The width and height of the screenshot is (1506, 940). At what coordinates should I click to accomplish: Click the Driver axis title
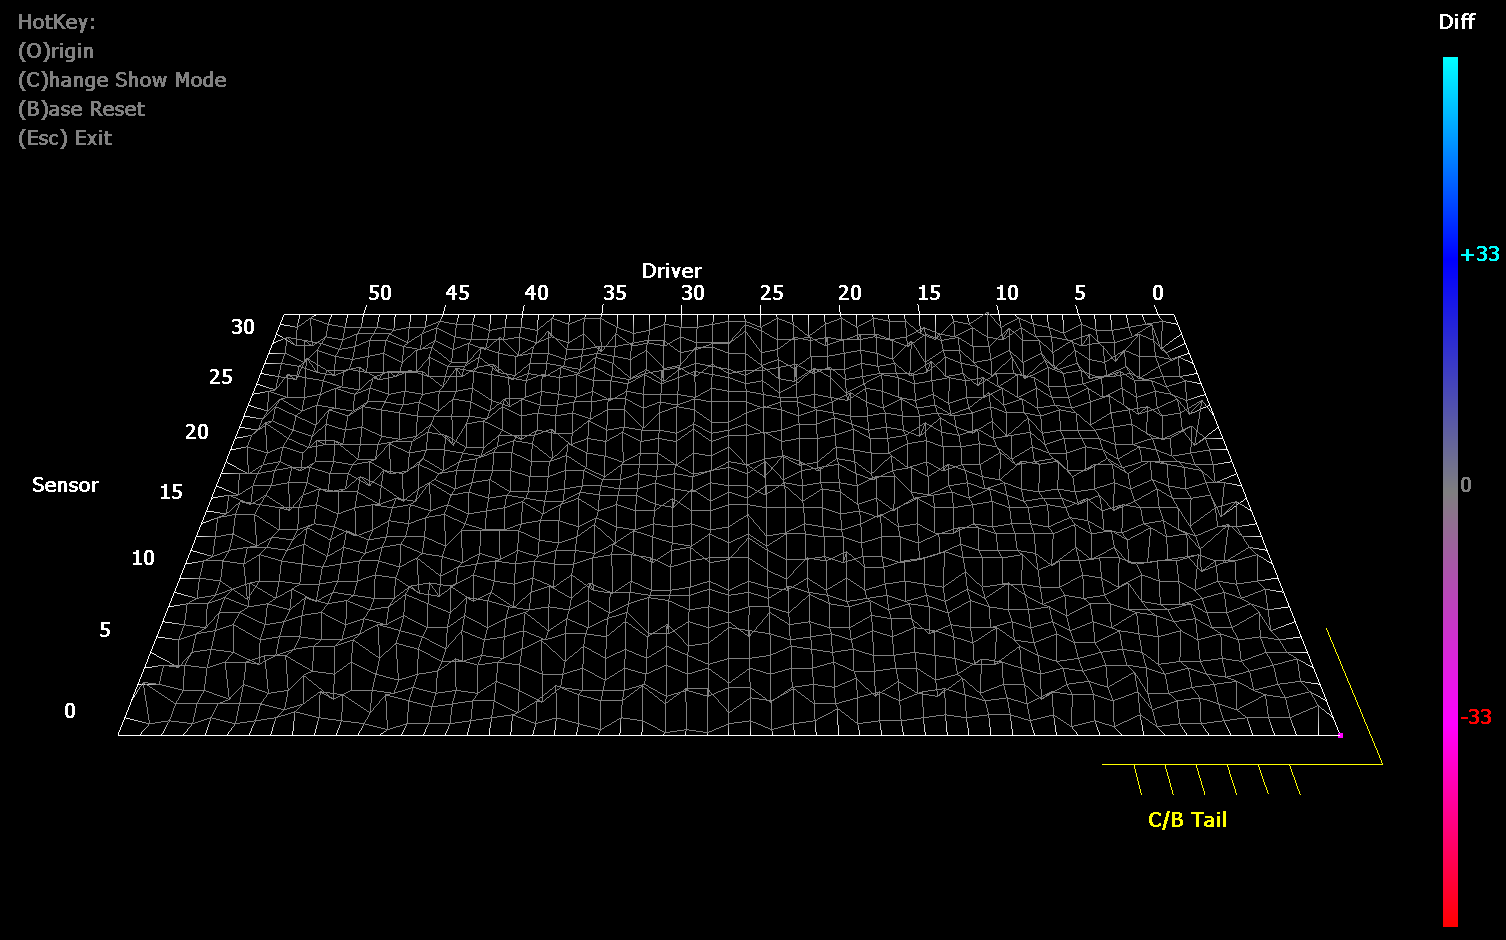point(671,271)
